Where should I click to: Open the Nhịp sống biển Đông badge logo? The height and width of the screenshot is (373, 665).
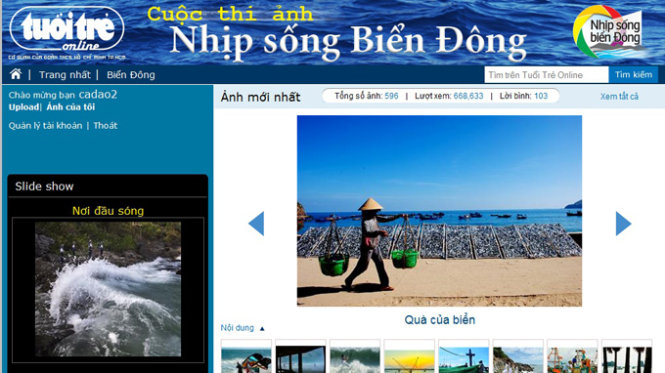click(x=607, y=32)
